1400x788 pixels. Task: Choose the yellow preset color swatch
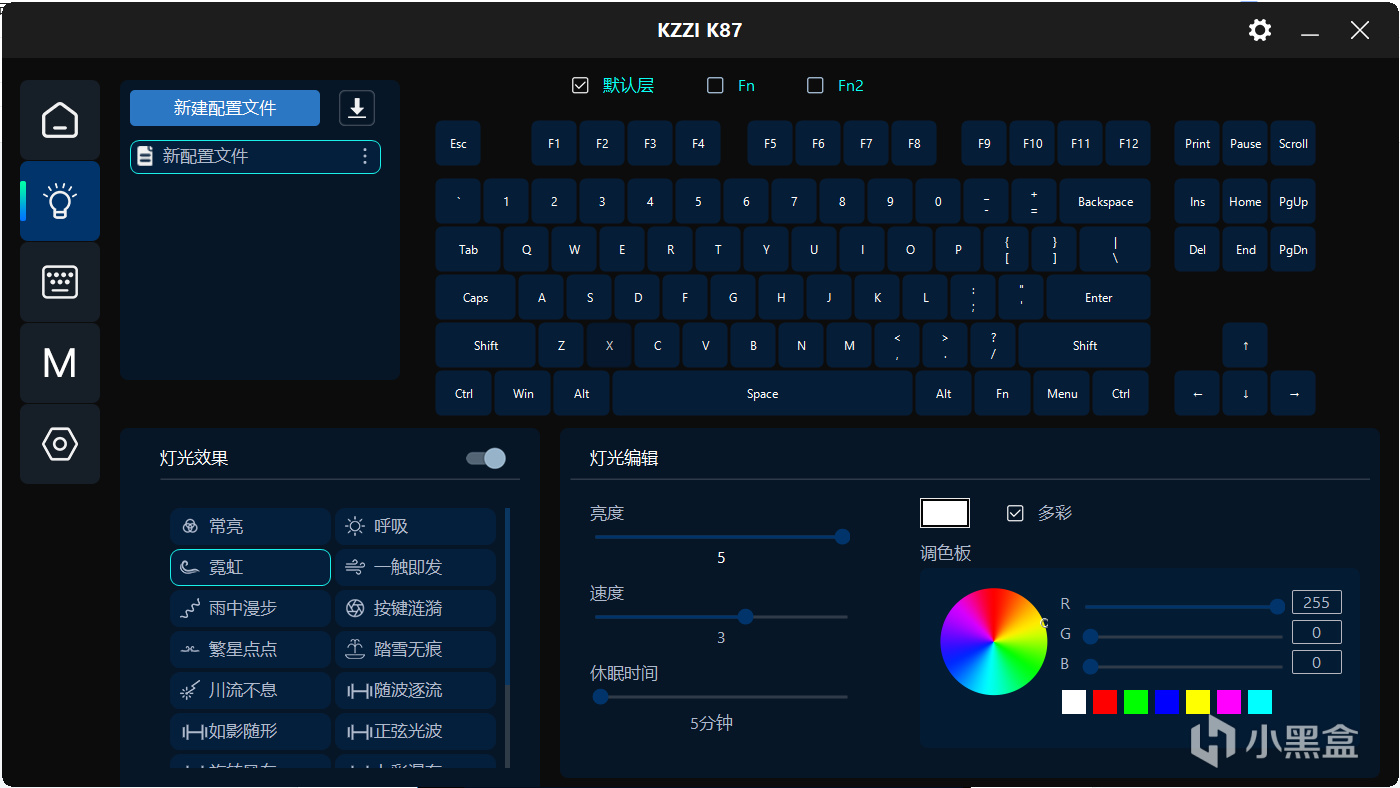click(x=1198, y=701)
